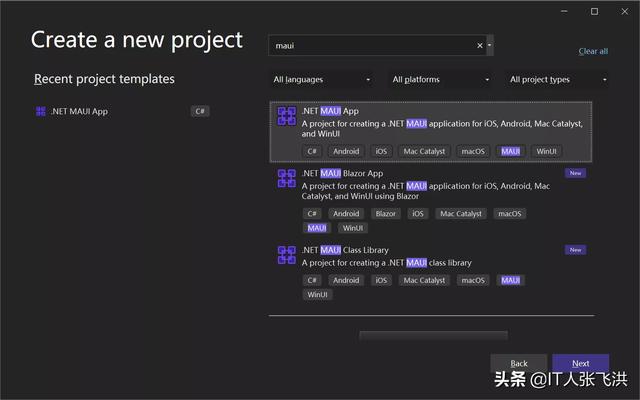
Task: Click the New badge on MAUI Blazor App
Action: click(576, 173)
